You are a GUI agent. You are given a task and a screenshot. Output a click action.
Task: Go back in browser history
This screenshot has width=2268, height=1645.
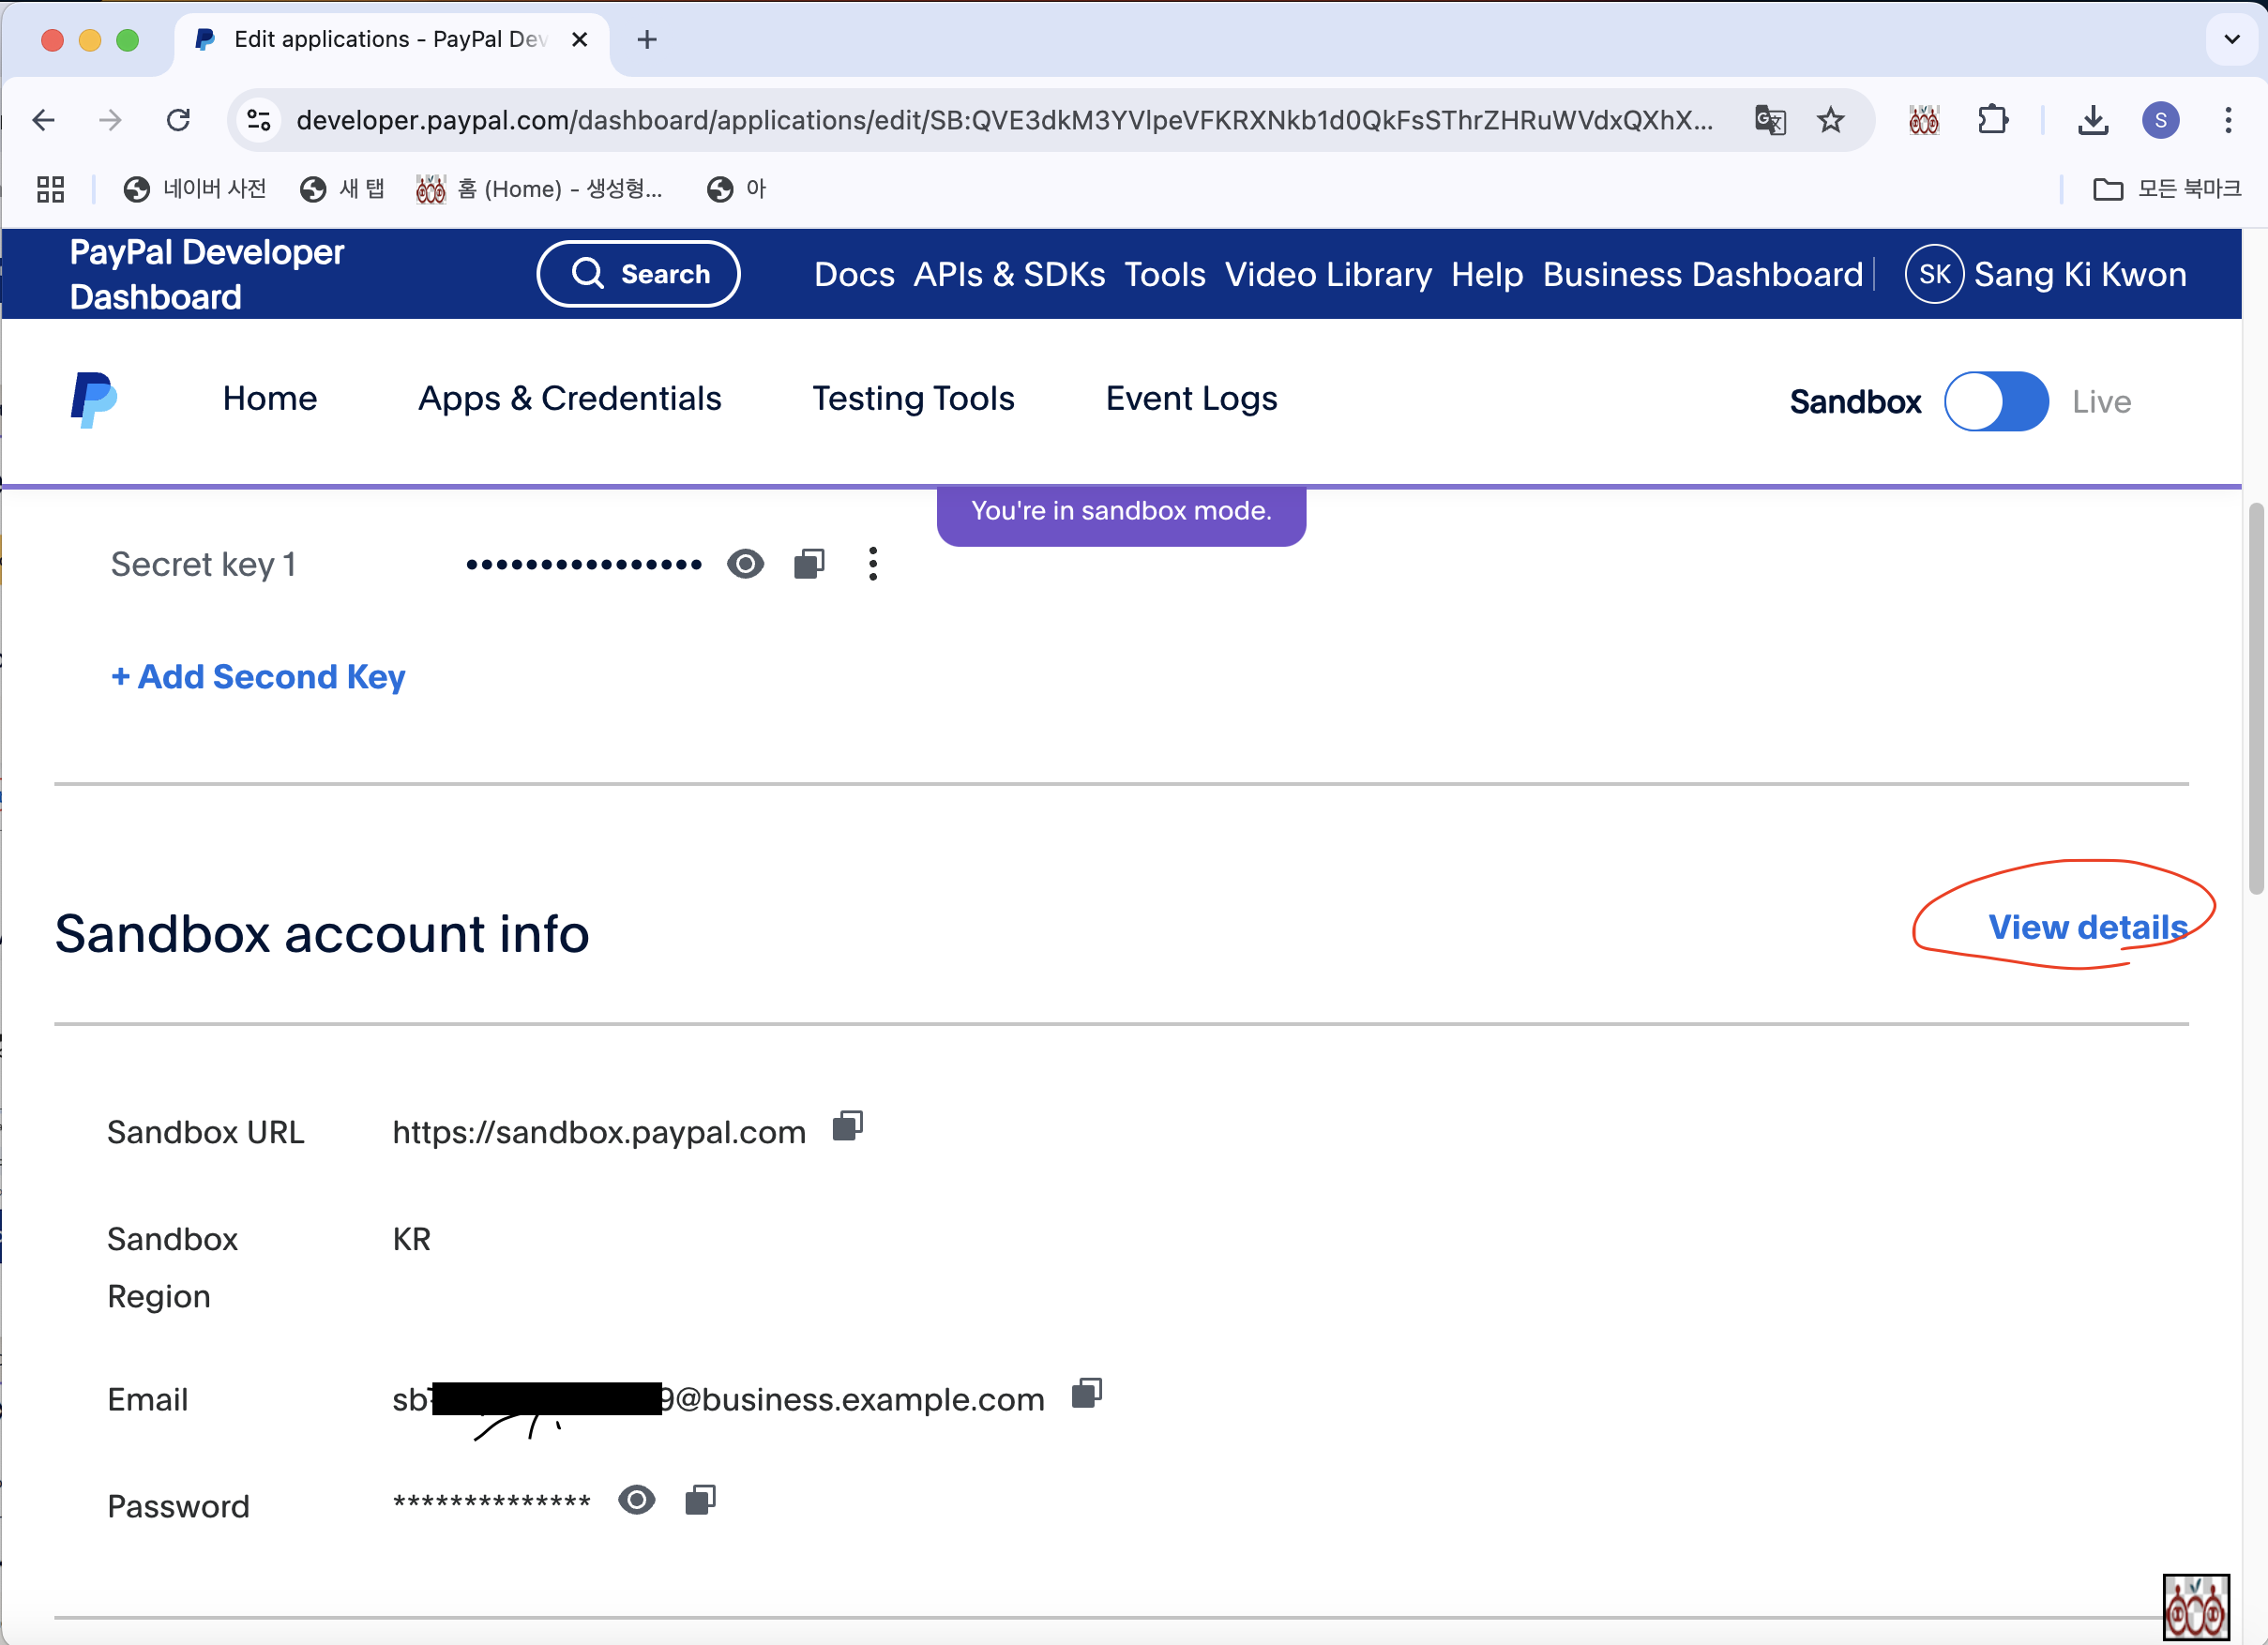click(x=43, y=121)
